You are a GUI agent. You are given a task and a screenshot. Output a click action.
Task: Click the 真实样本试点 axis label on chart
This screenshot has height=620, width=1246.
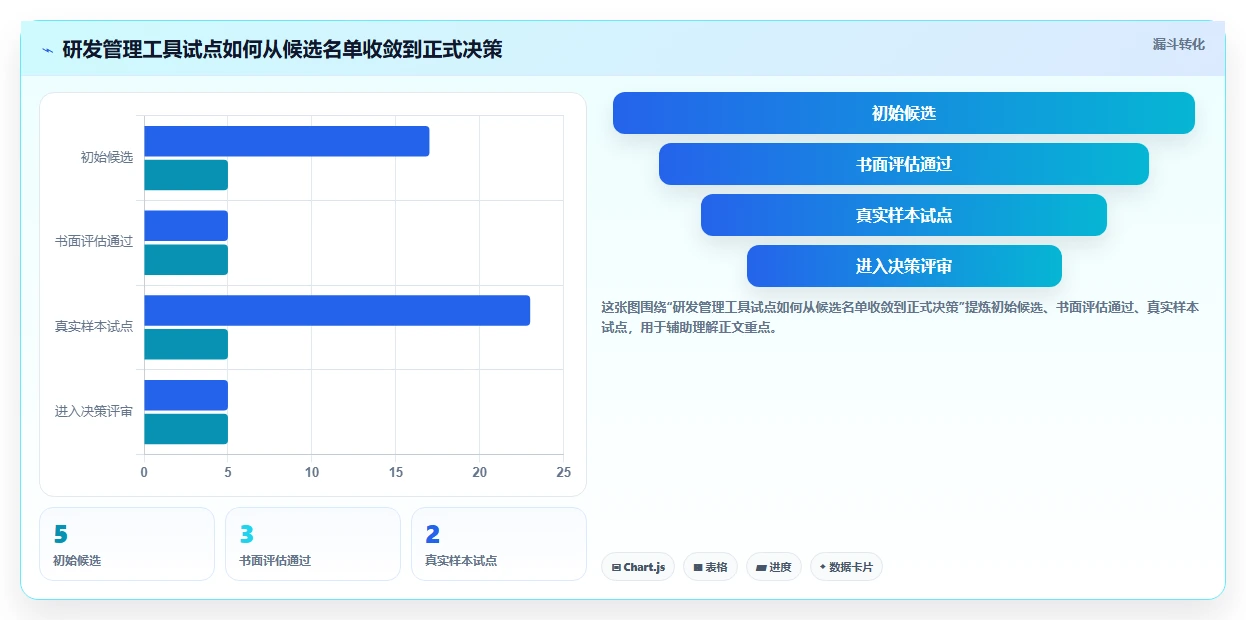[x=94, y=327]
